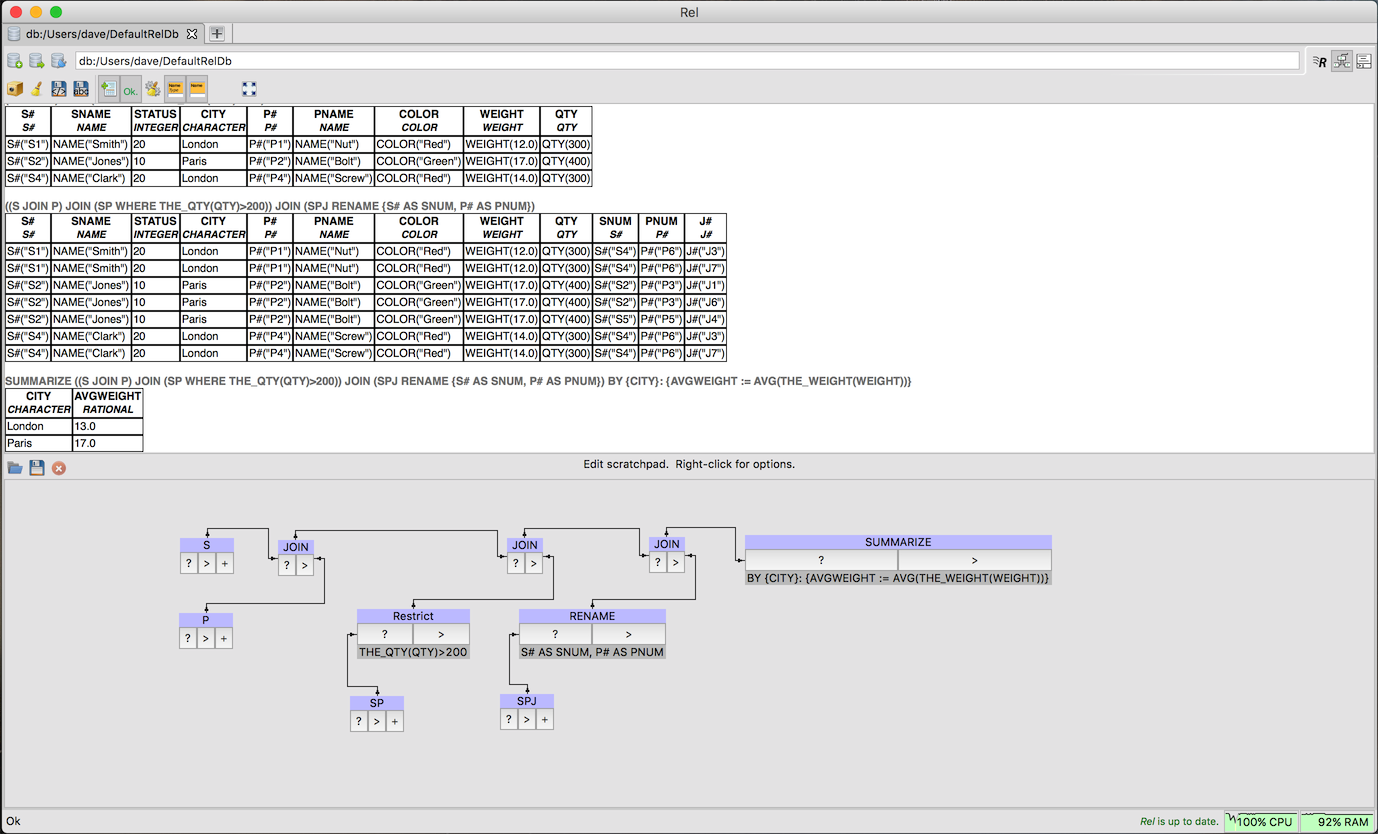The height and width of the screenshot is (834, 1378).
Task: Click the blue floppy disk save icon
Action: pyautogui.click(x=37, y=467)
